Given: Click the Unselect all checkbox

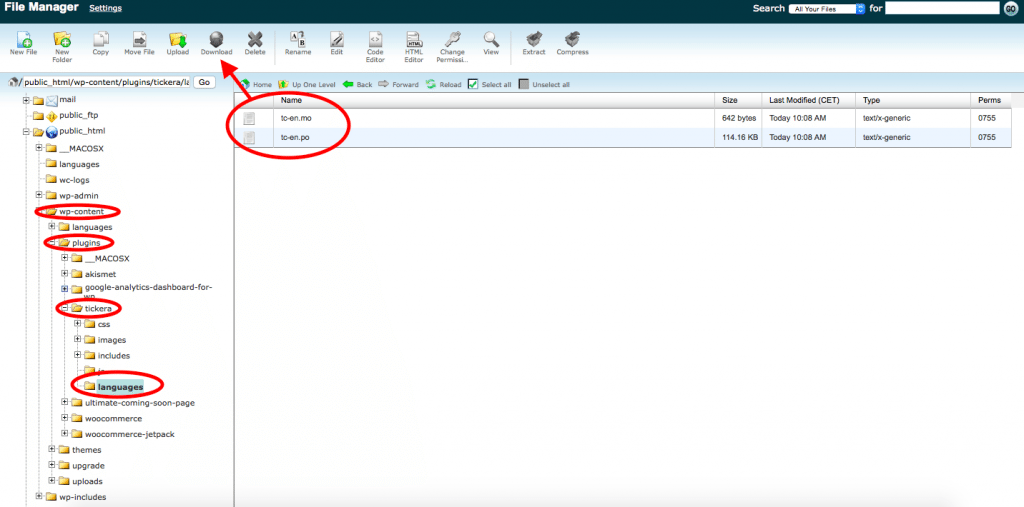Looking at the screenshot, I should tap(524, 84).
